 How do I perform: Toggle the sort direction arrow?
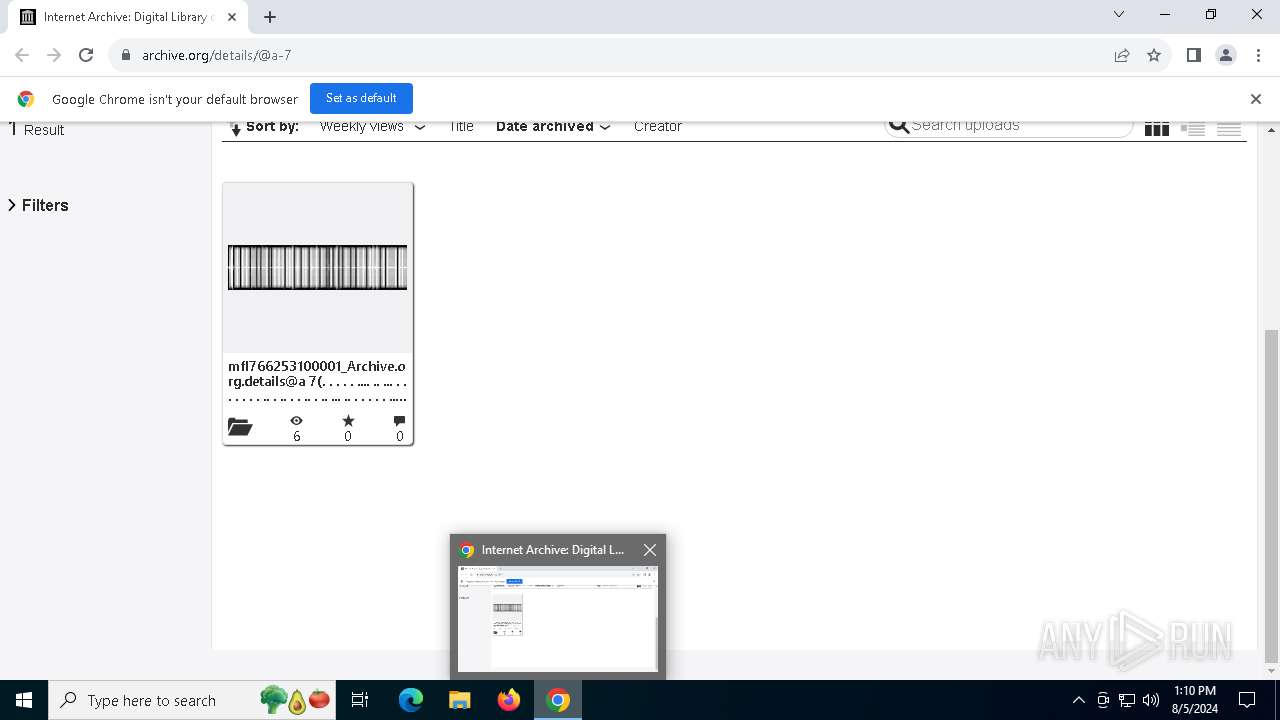pos(236,127)
